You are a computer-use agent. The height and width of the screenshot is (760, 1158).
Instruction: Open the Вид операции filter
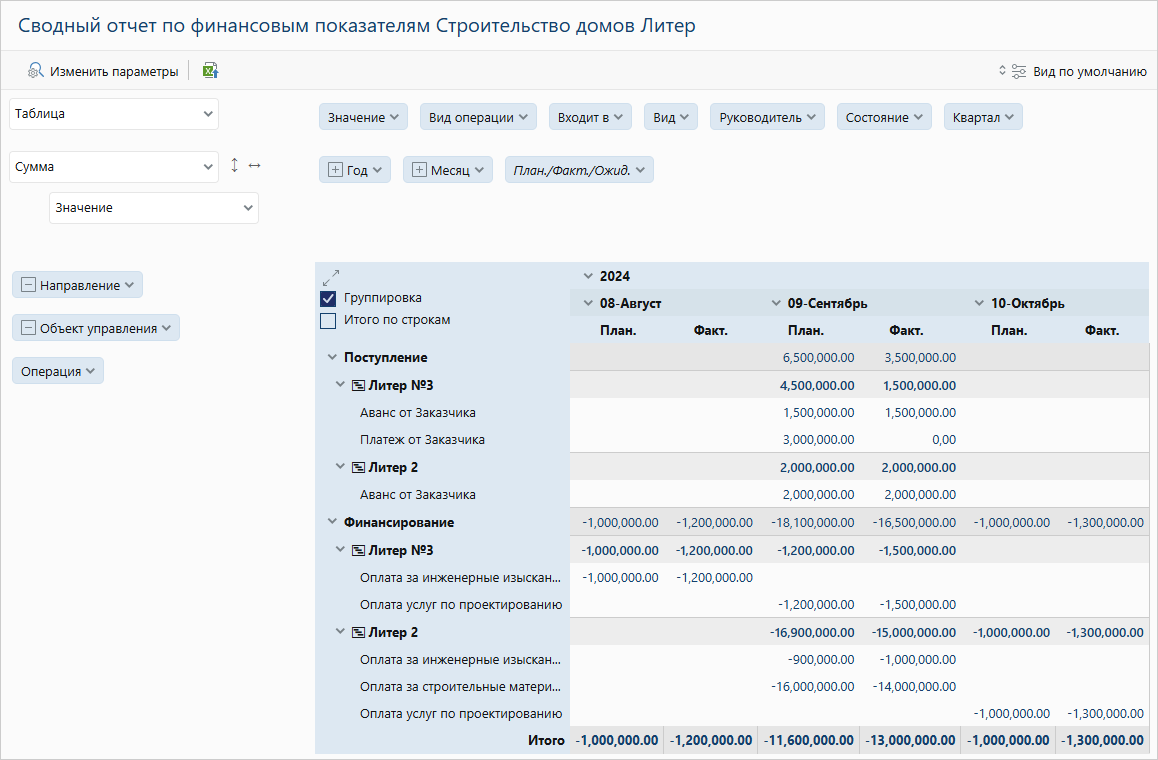(x=478, y=118)
